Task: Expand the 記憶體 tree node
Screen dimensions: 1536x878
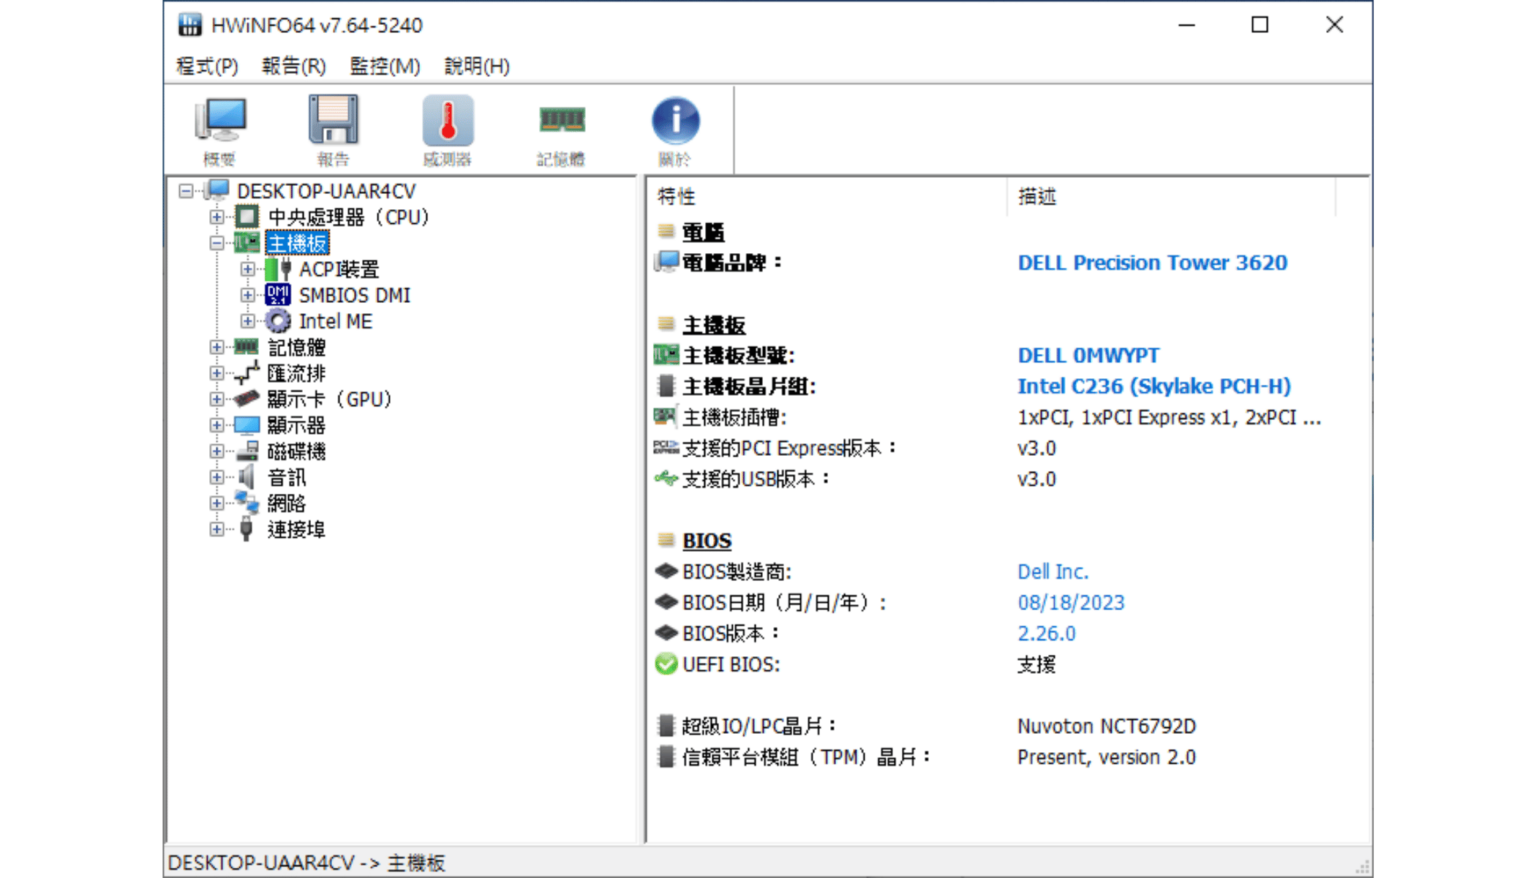Action: pyautogui.click(x=217, y=347)
